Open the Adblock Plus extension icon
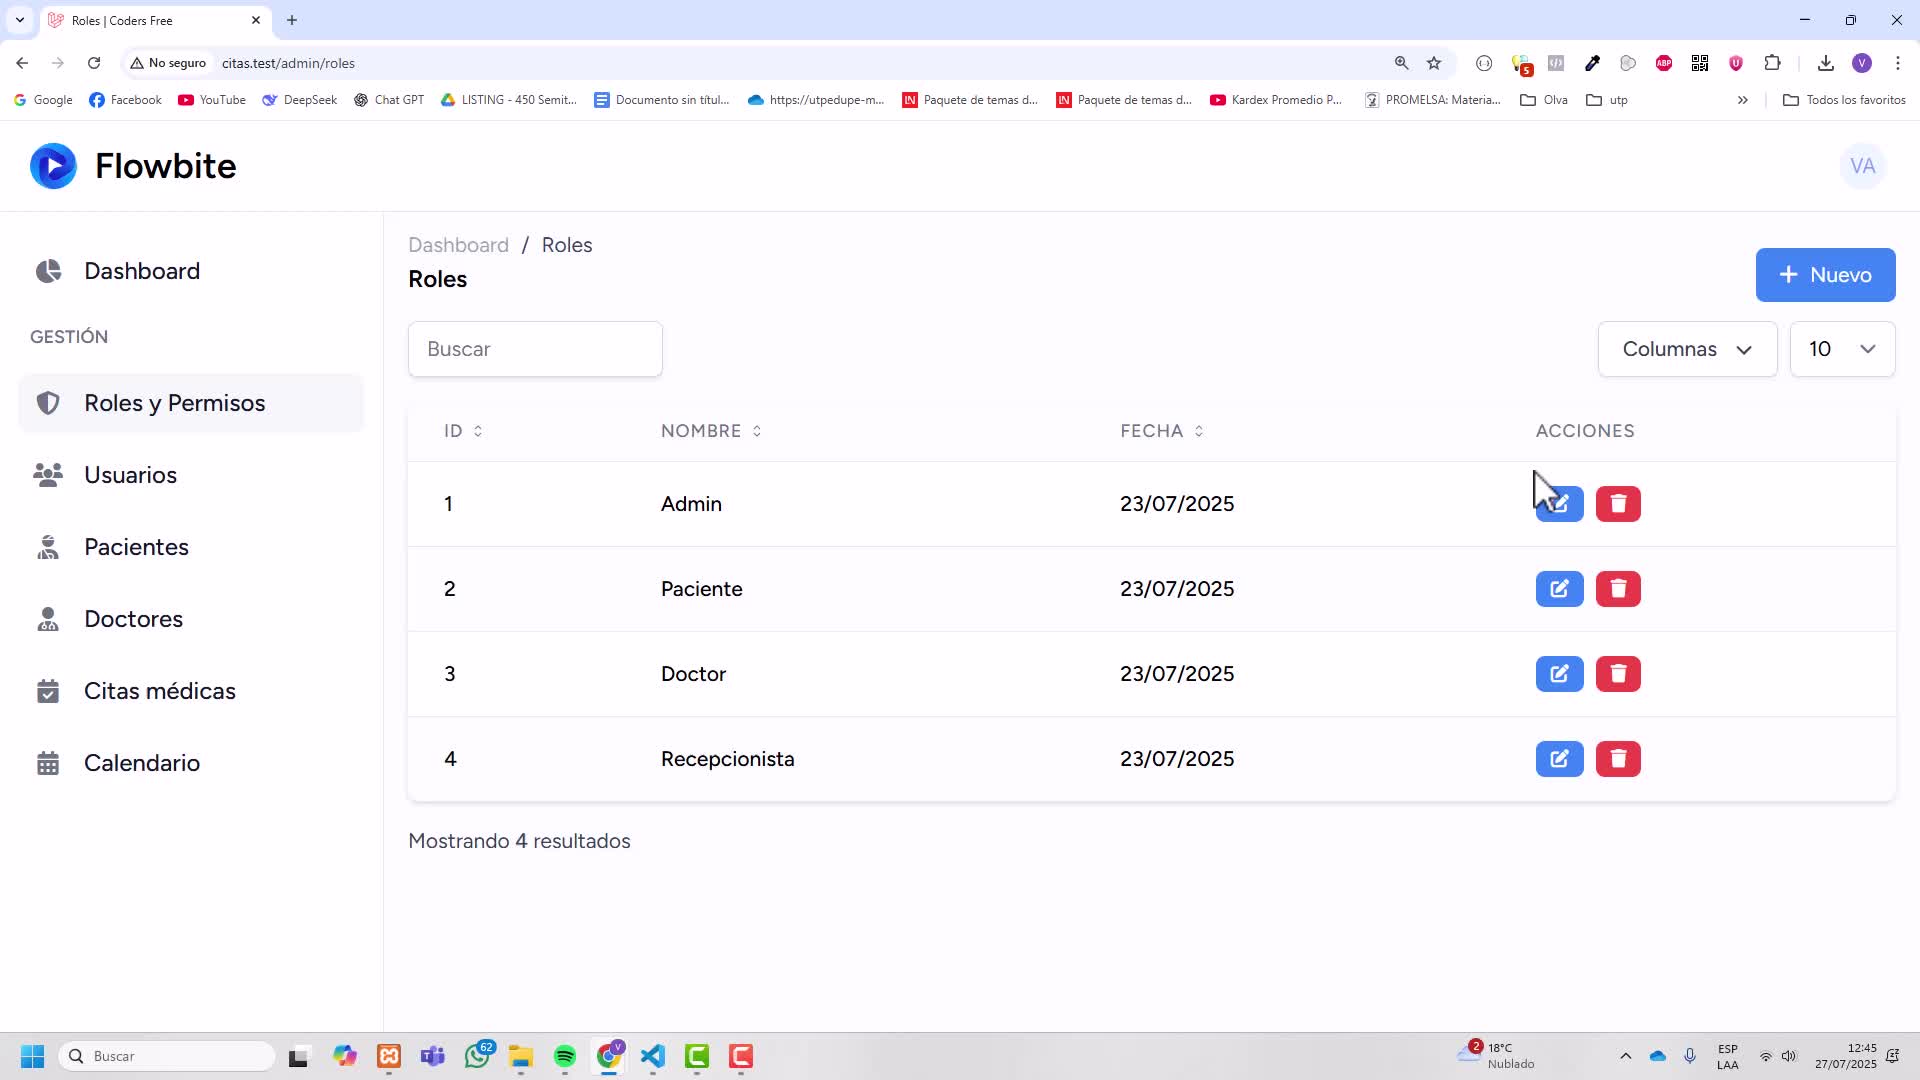Screen dimensions: 1920x1080 point(1664,63)
